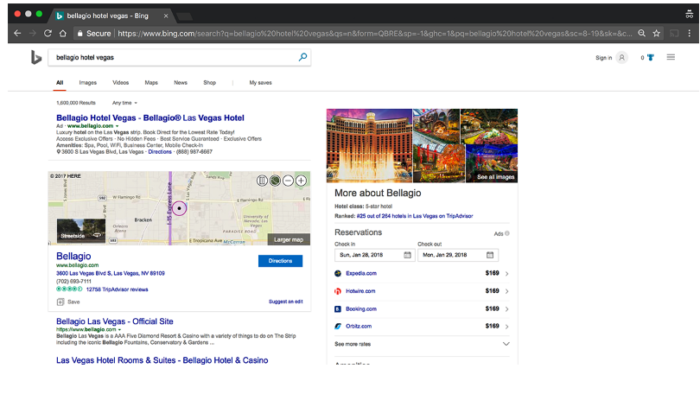Open Las Vegas Hotel Rooms & Suites link
The height and width of the screenshot is (394, 700).
[x=162, y=360]
